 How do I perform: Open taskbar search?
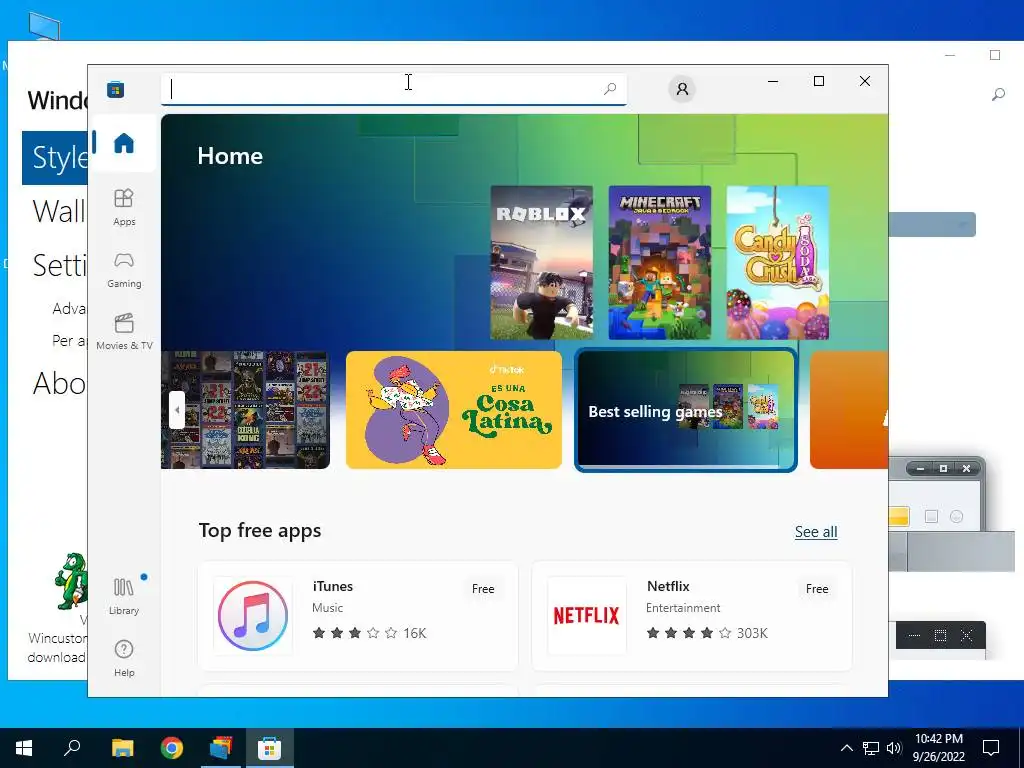tap(72, 748)
